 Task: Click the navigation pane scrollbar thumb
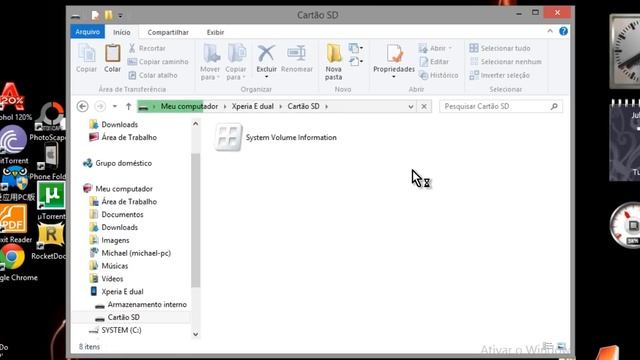coord(196,220)
